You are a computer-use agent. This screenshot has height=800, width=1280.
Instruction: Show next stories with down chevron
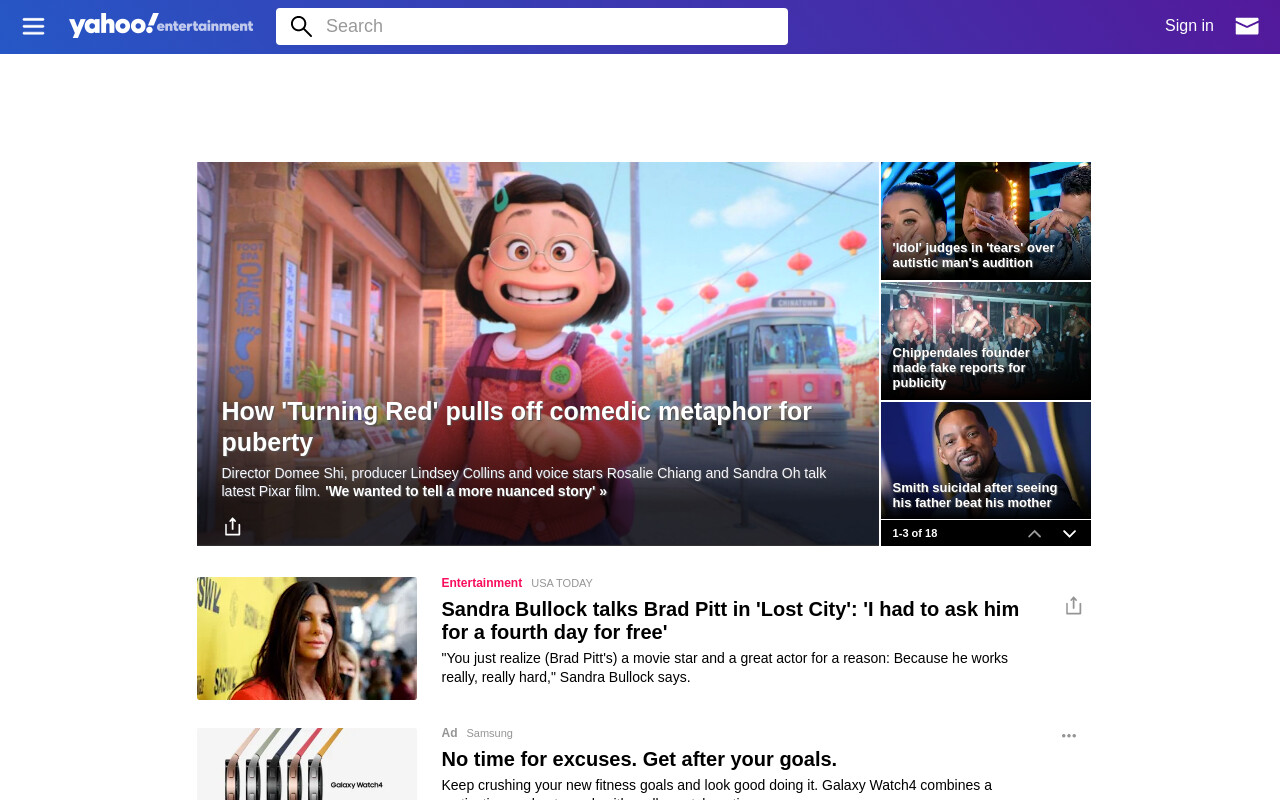coord(1069,534)
